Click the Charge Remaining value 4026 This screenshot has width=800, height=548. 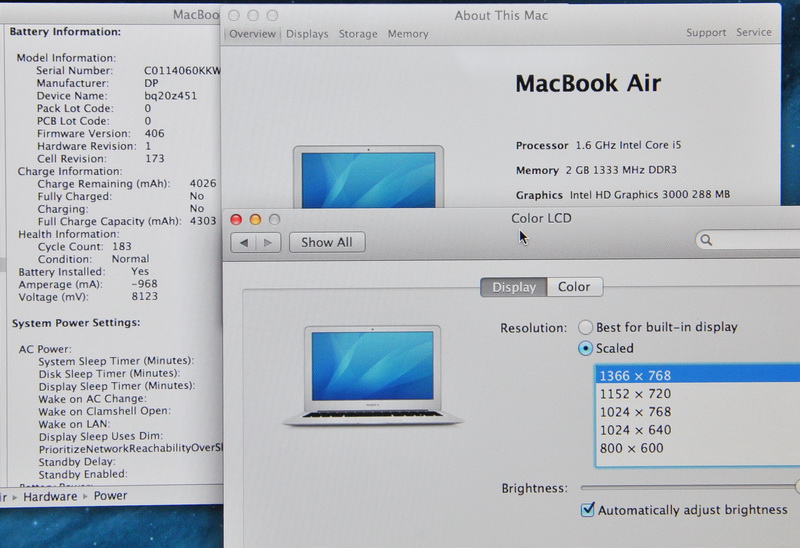(x=203, y=183)
